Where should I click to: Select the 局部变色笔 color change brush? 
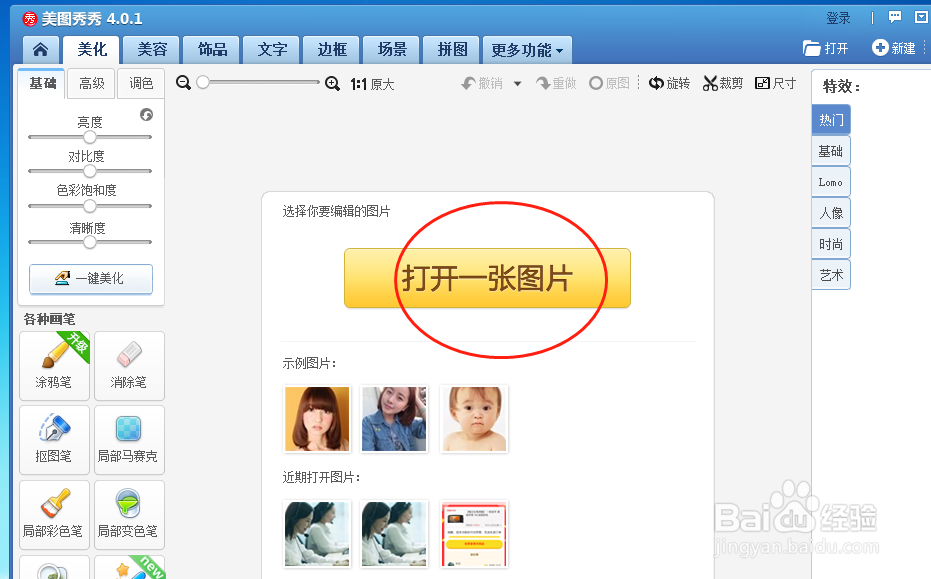tap(129, 515)
